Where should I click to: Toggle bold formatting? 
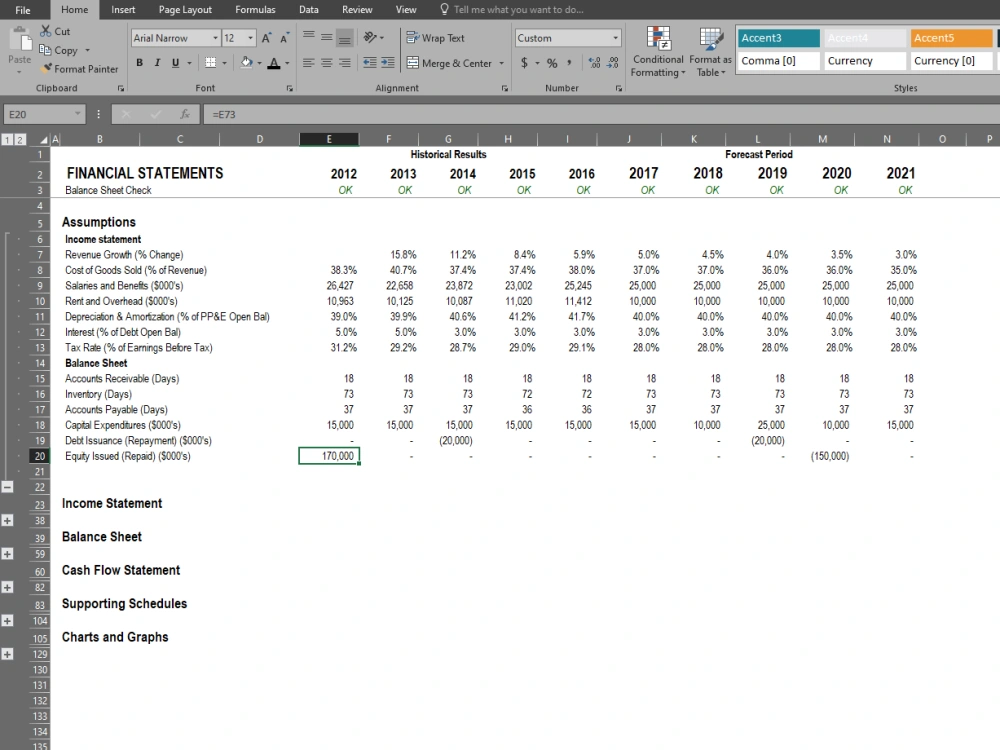point(140,62)
